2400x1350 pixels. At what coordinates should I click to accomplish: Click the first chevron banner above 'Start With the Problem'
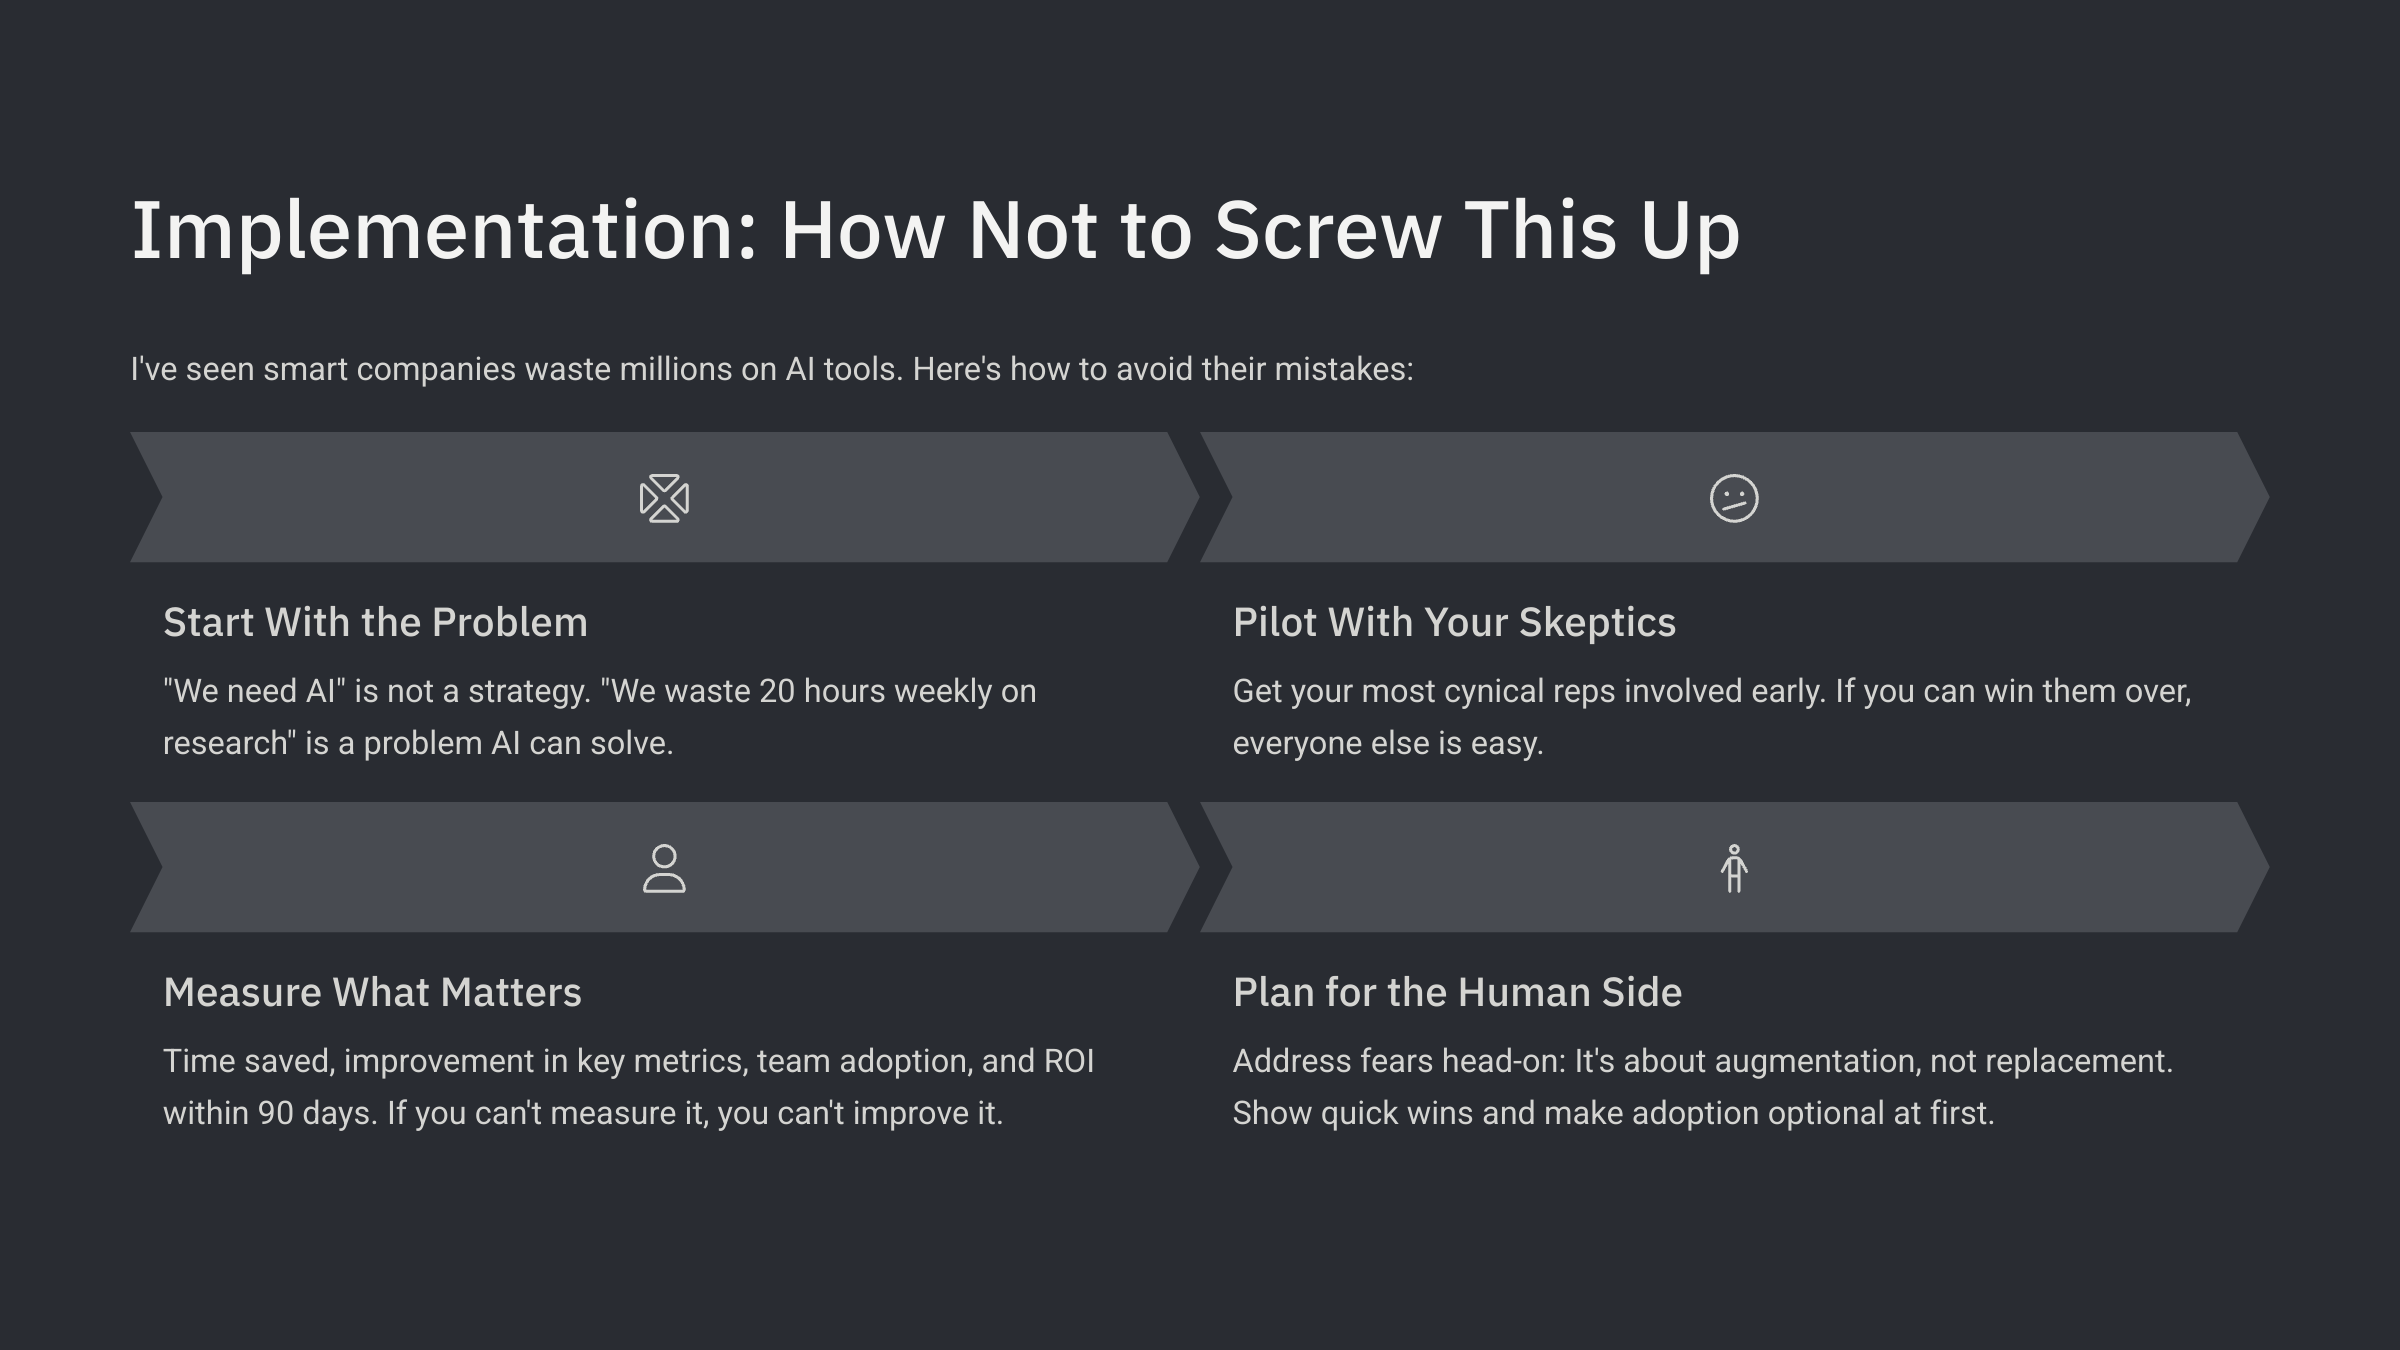point(664,497)
